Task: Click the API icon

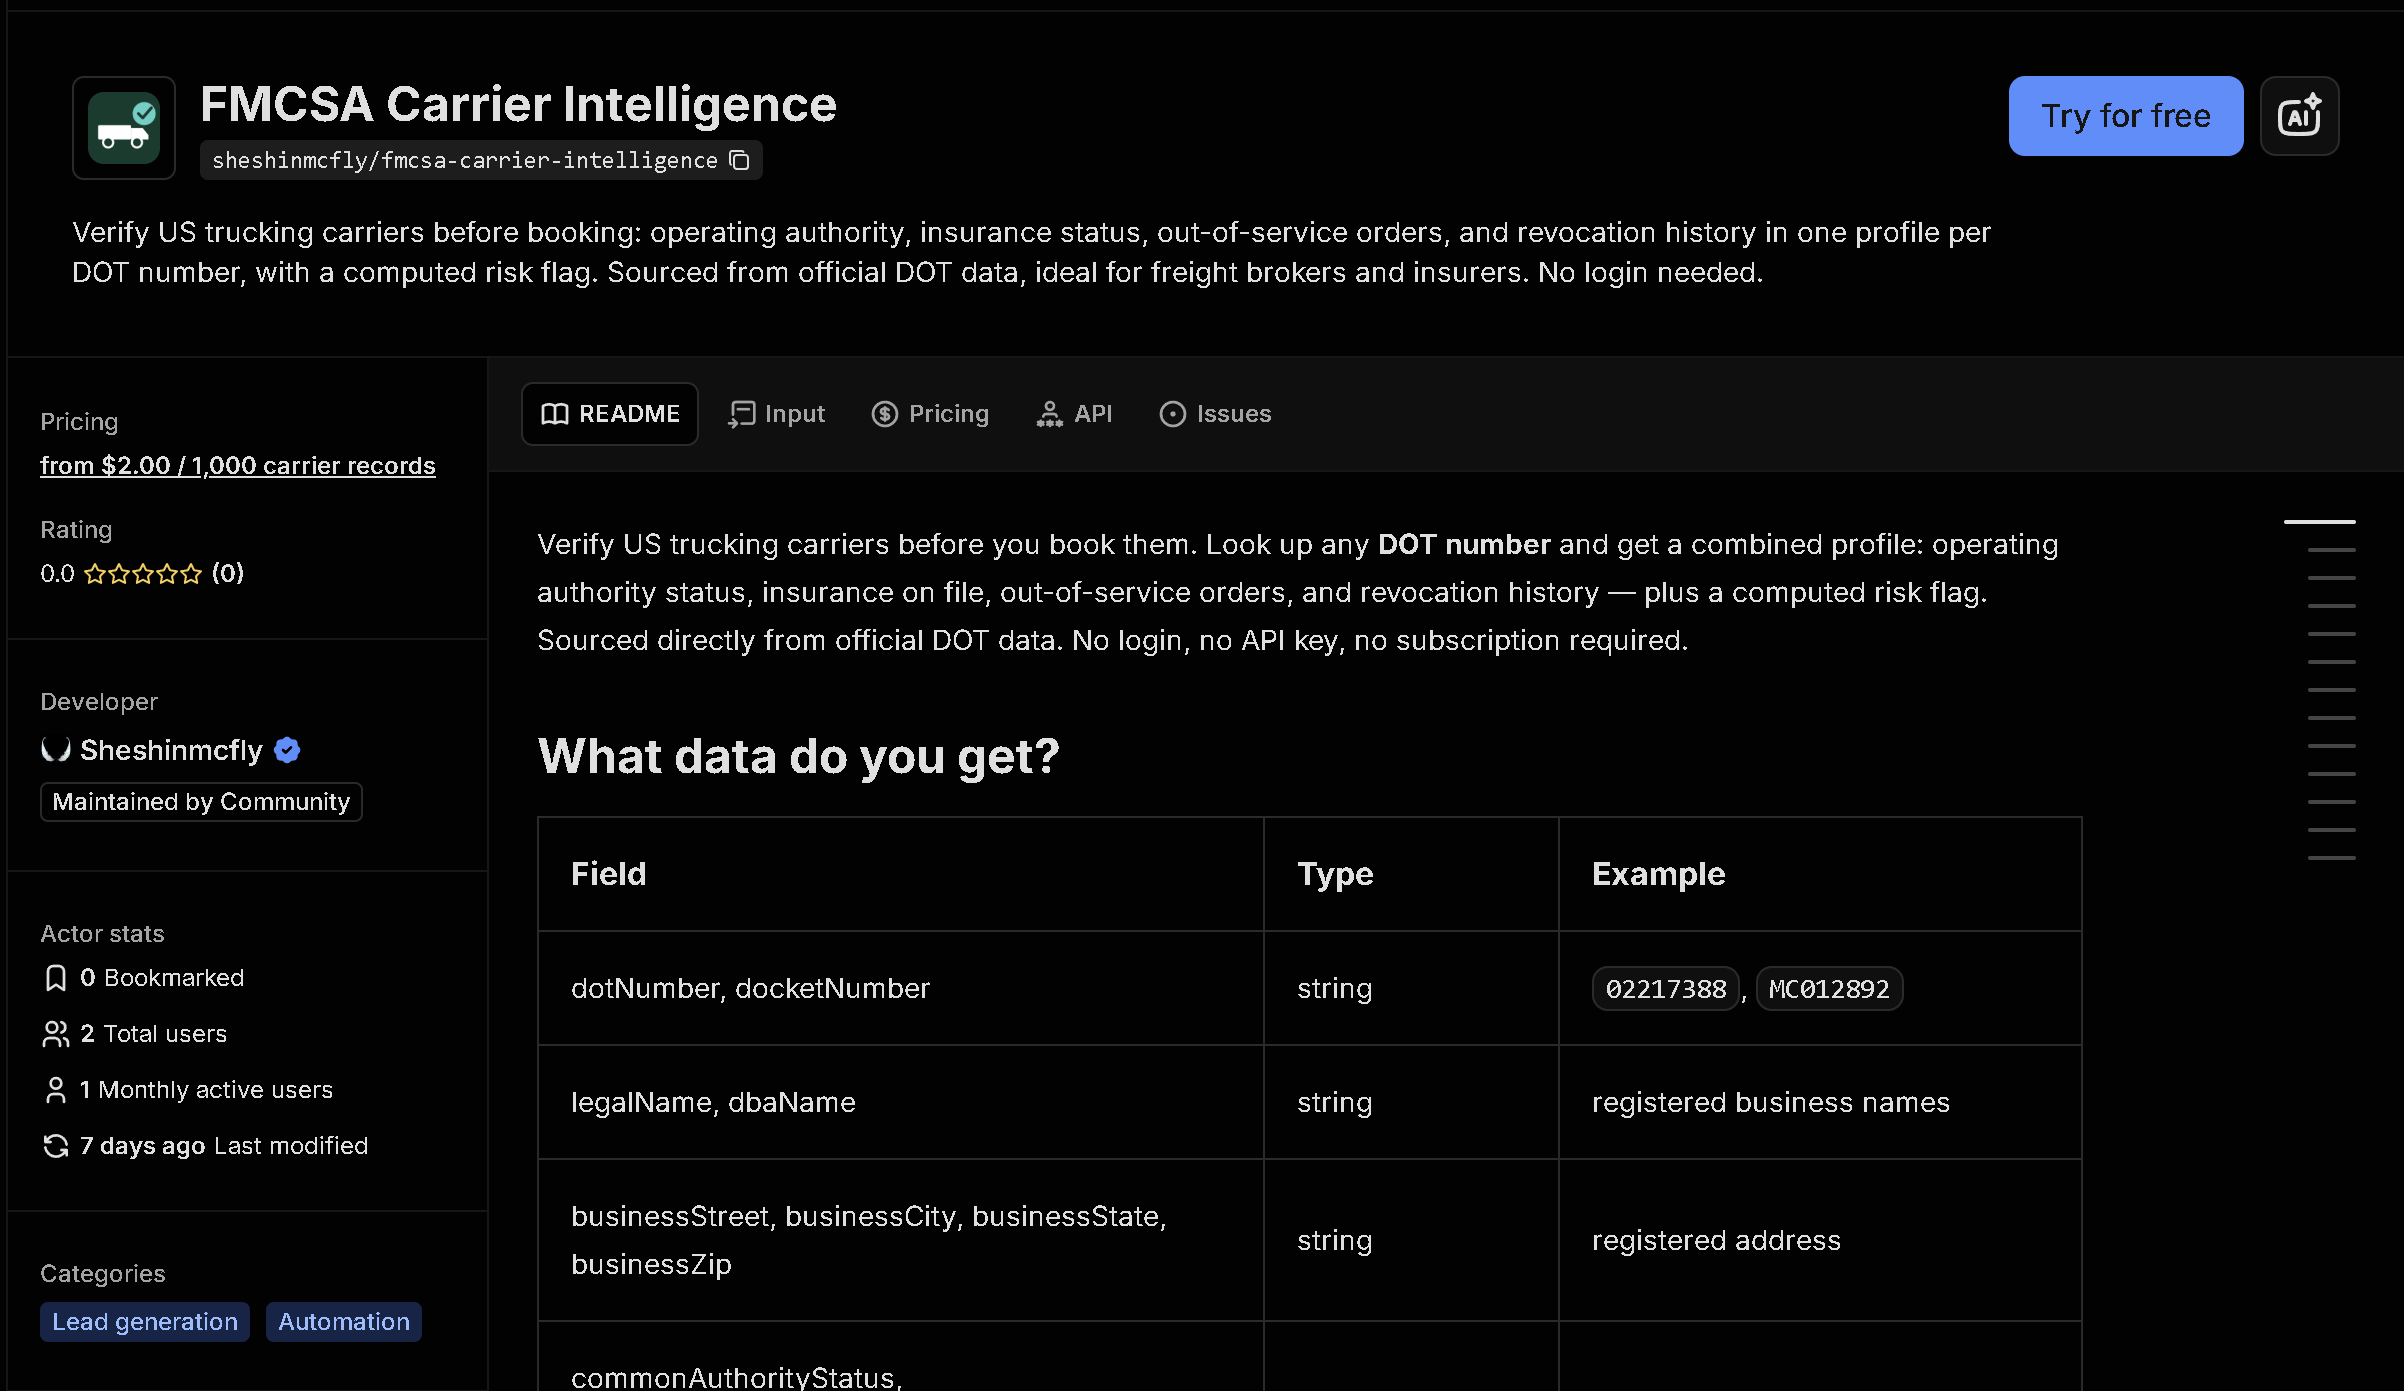Action: 1049,414
